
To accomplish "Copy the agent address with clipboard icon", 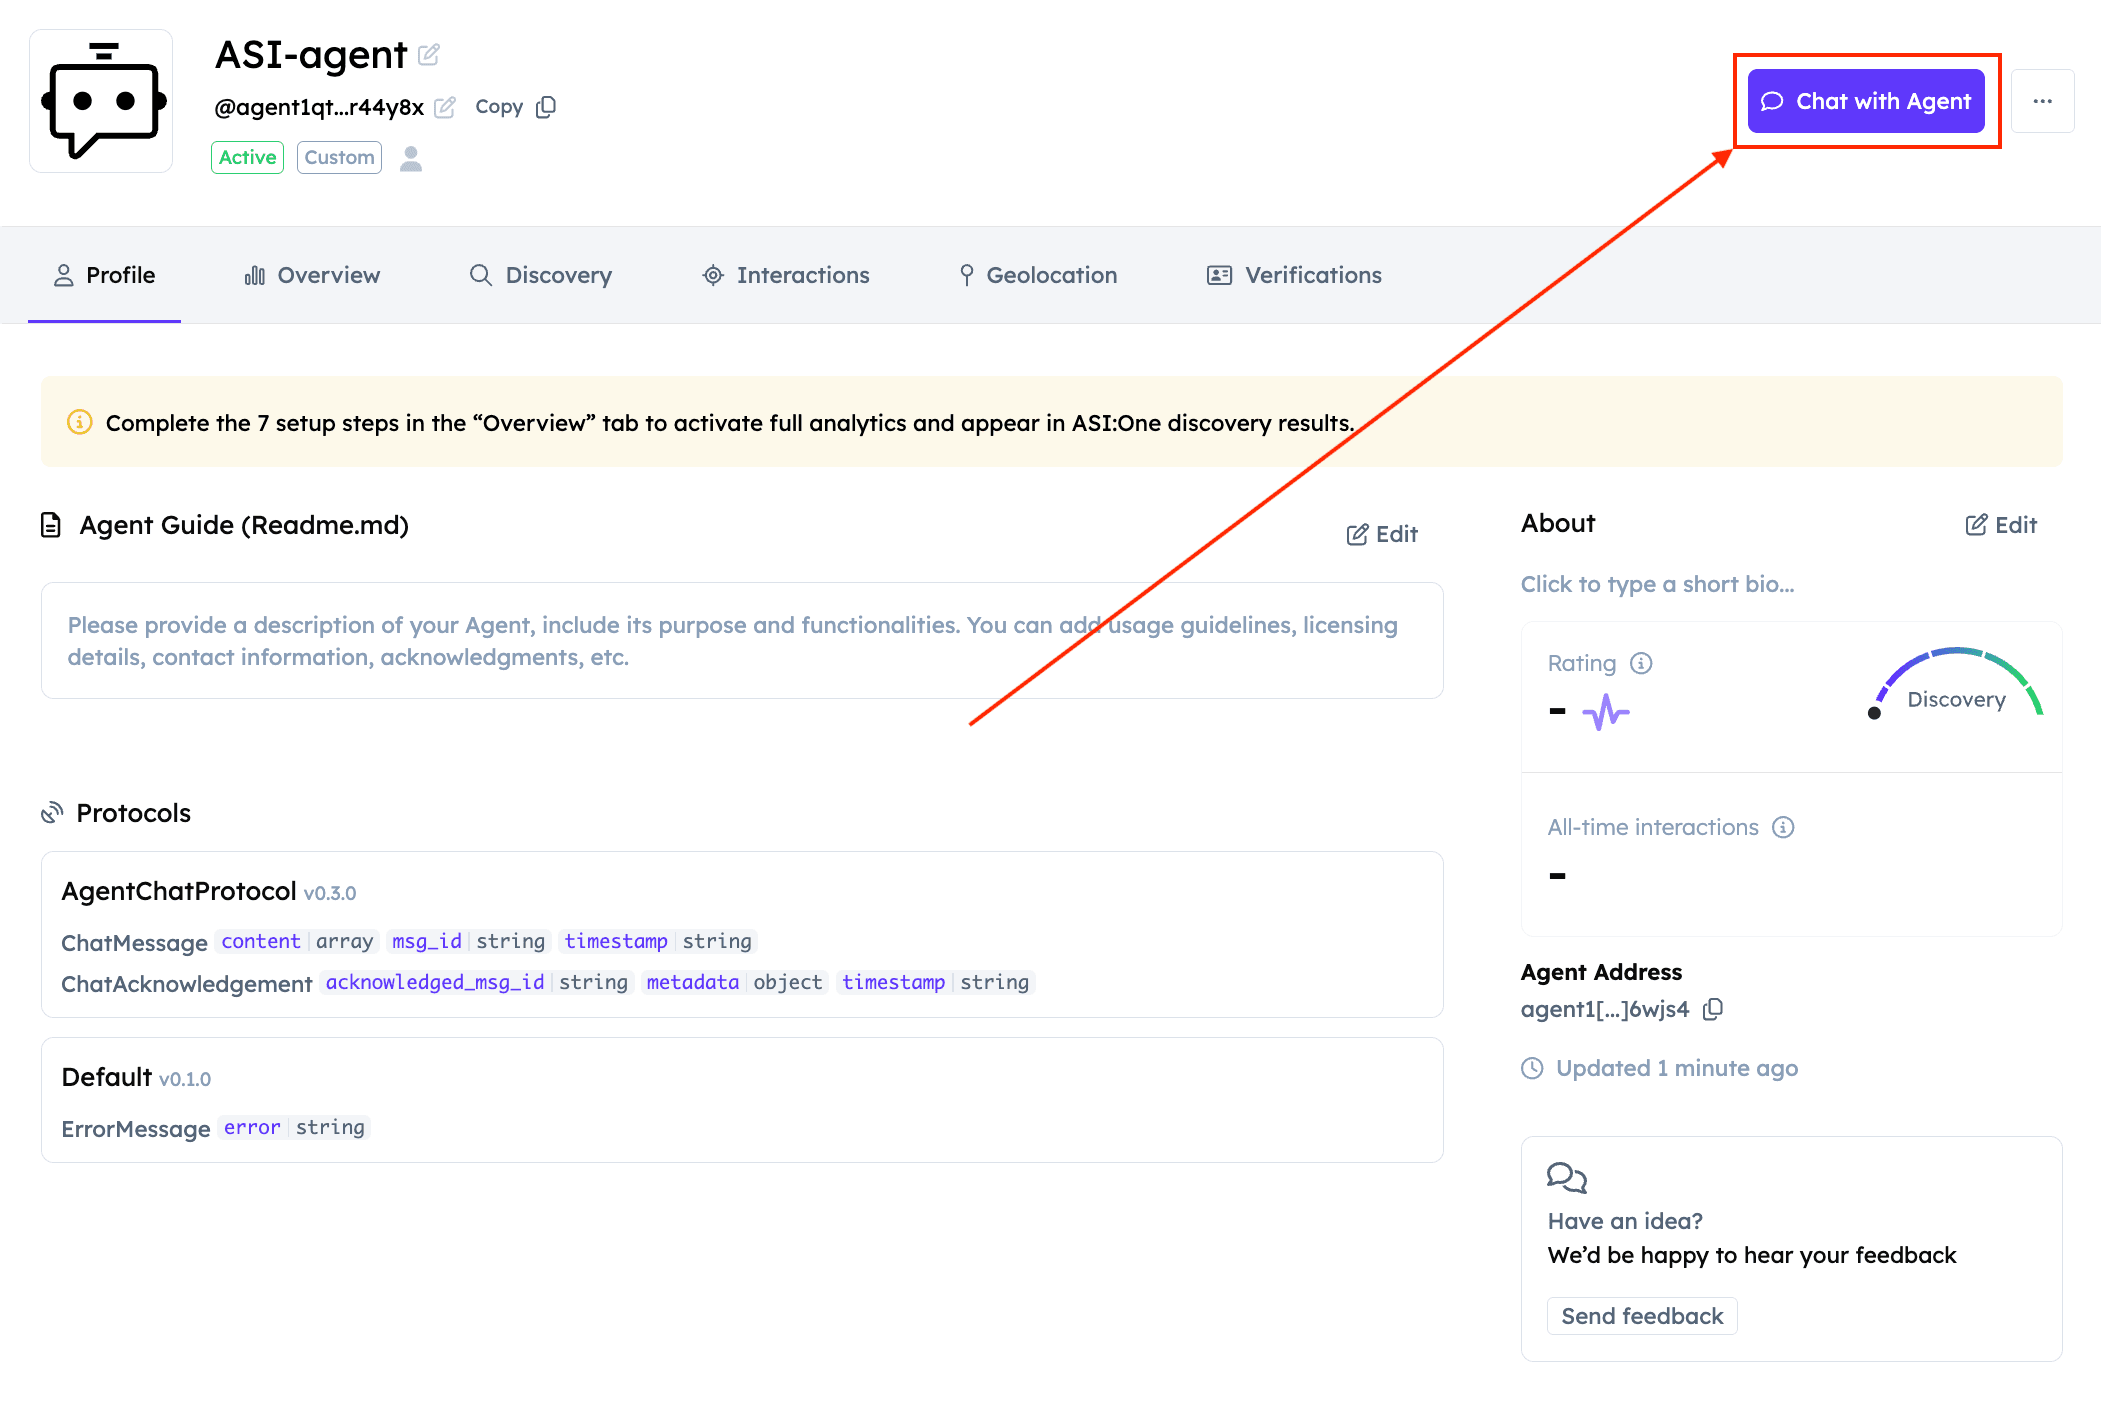I will (1713, 1009).
